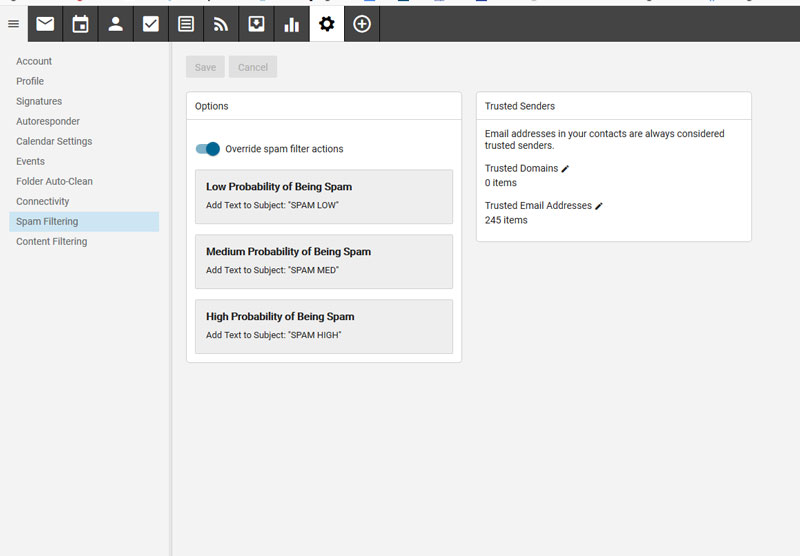
Task: Open the Email envelope icon
Action: (45, 24)
